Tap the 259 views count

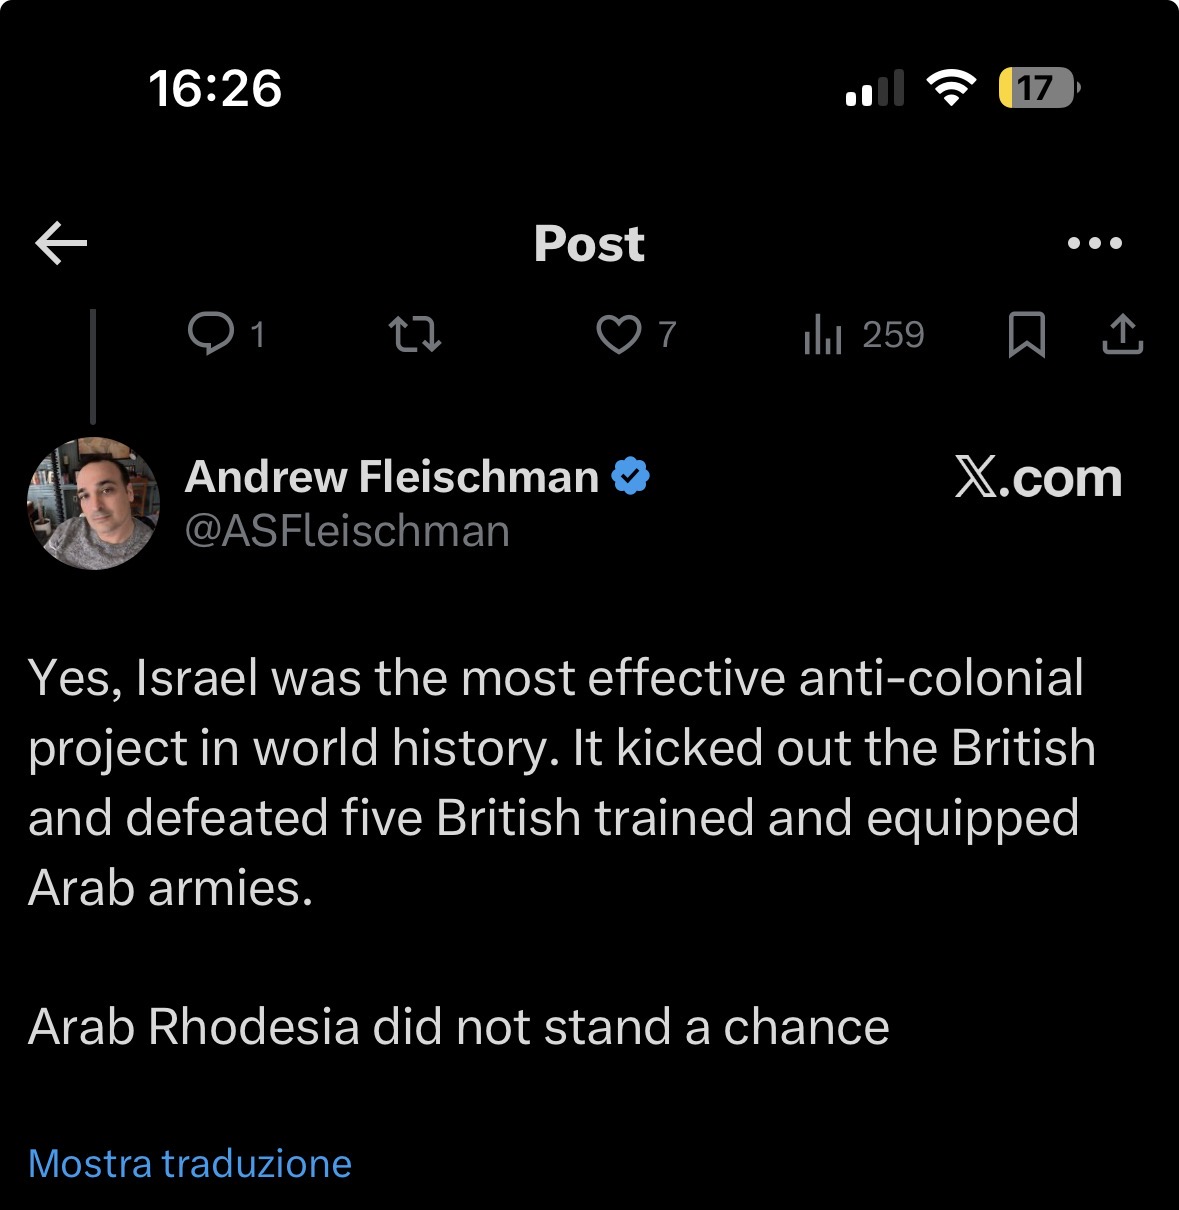[x=893, y=334]
